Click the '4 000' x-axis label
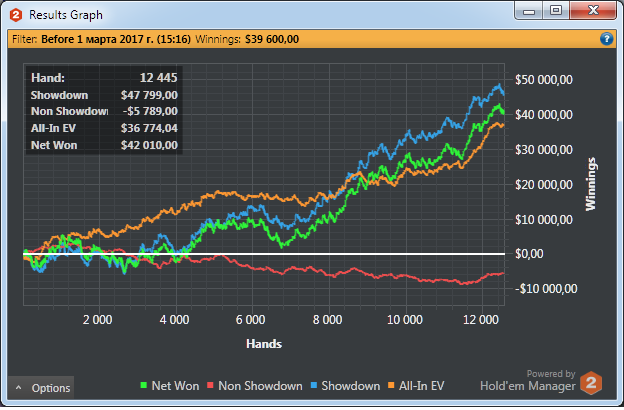Image resolution: width=624 pixels, height=410 pixels. (x=174, y=320)
